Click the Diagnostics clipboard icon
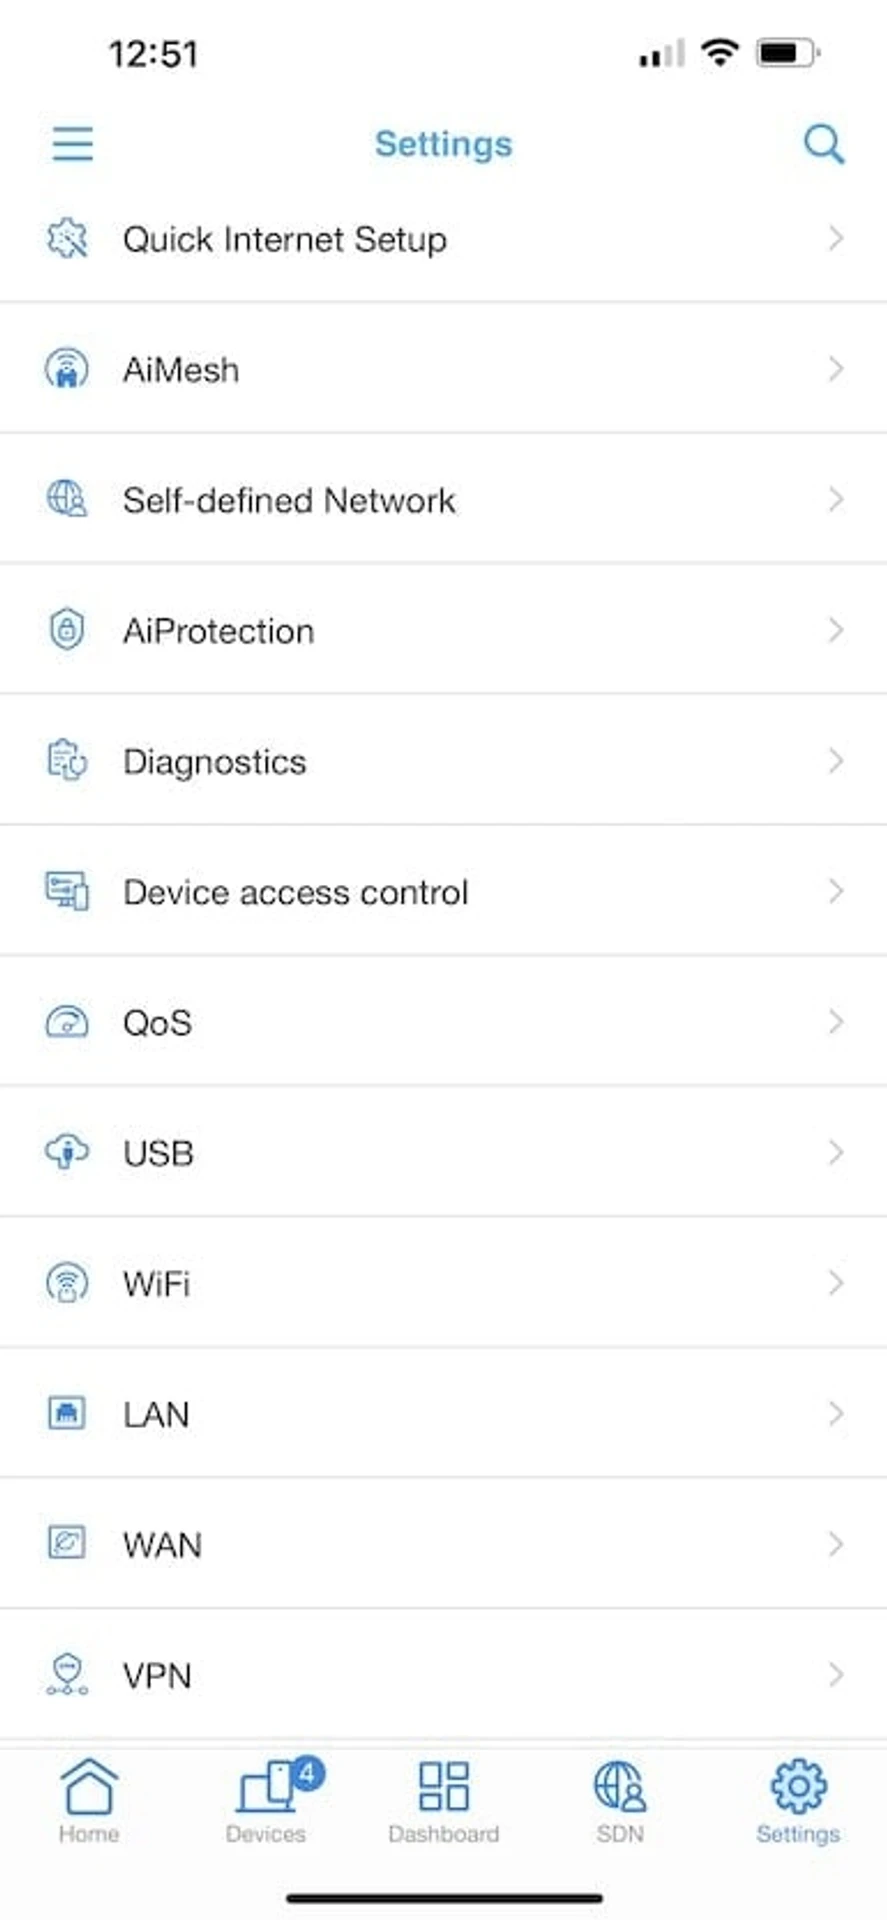The height and width of the screenshot is (1920, 887). coord(67,760)
